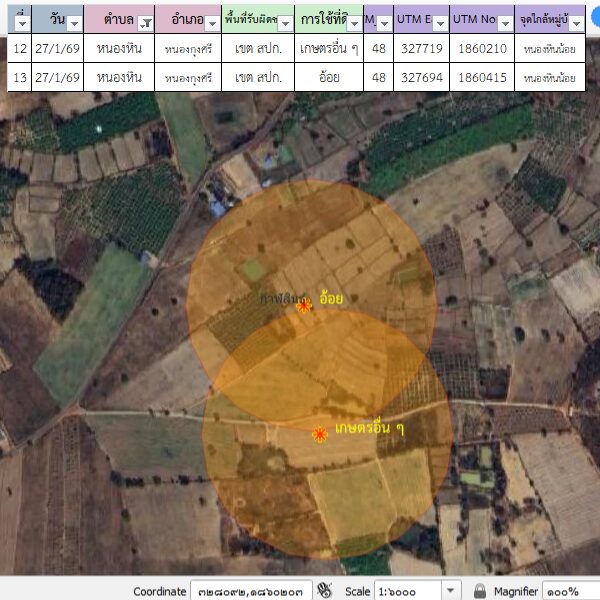Open the จุดใกล้หมู่บ้าน column filter dropdown
Image resolution: width=600 pixels, height=600 pixels.
(x=576, y=22)
